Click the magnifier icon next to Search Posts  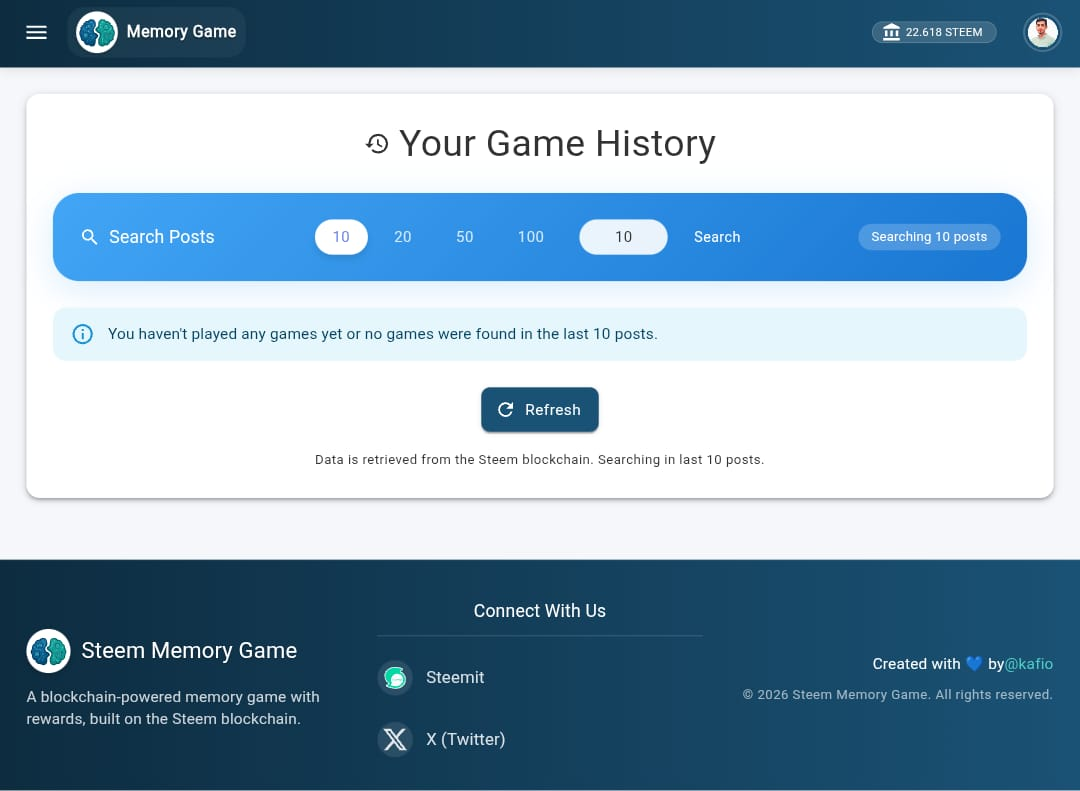pos(89,237)
